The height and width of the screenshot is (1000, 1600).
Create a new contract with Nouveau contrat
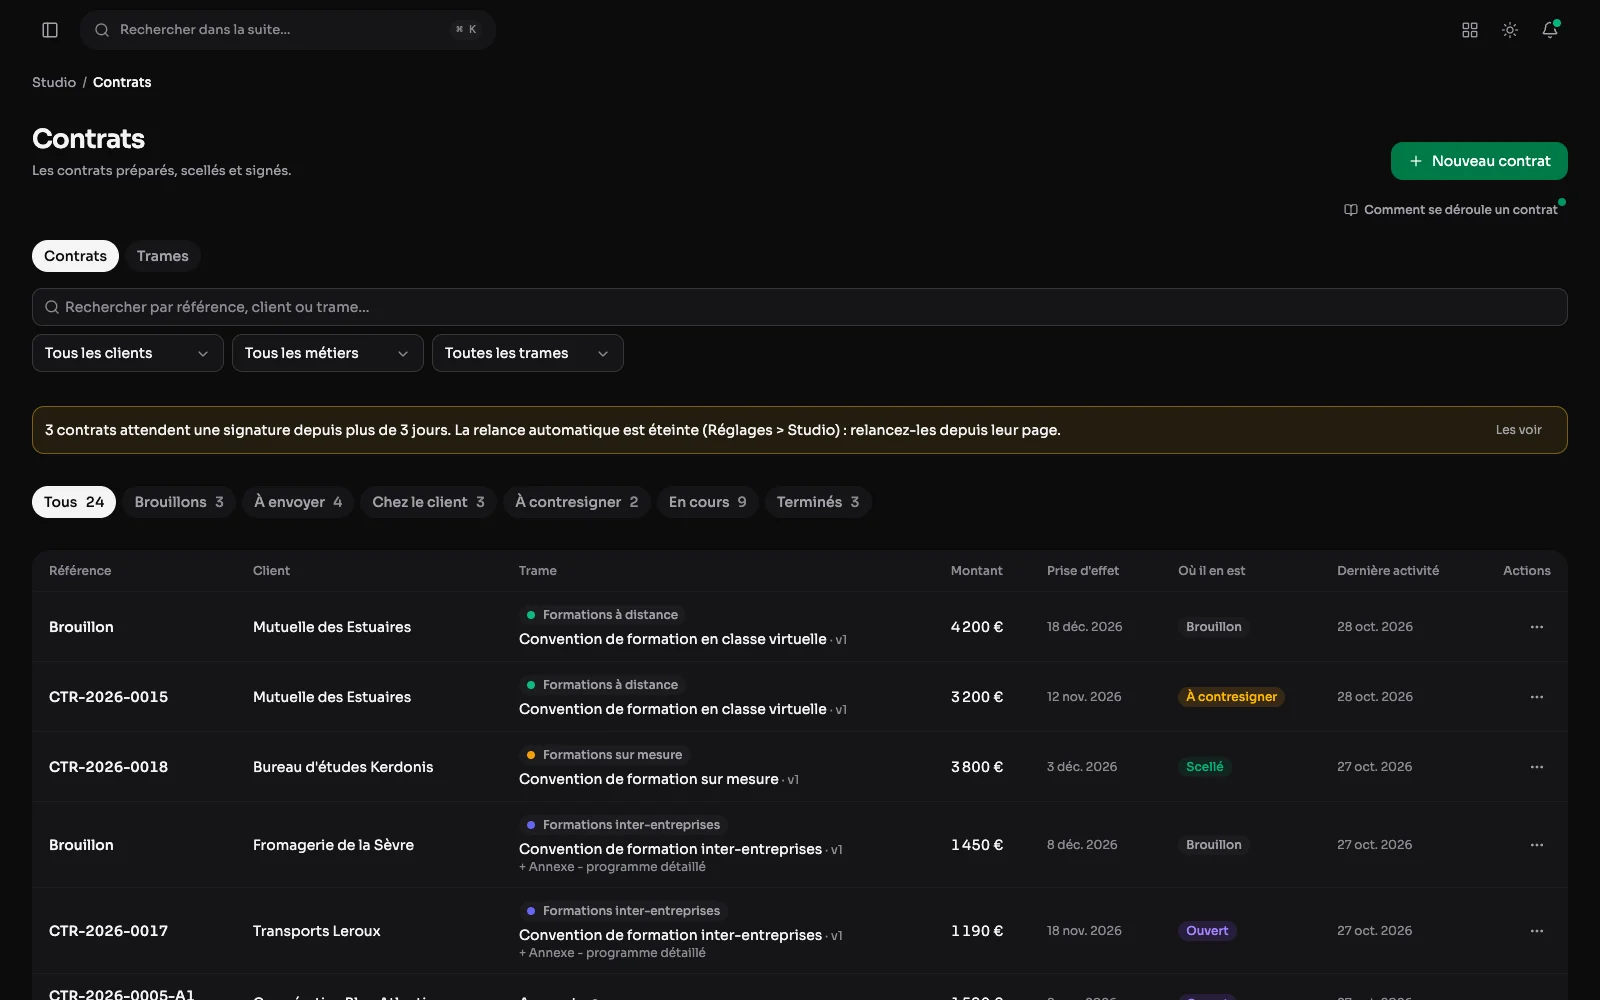[x=1479, y=161]
